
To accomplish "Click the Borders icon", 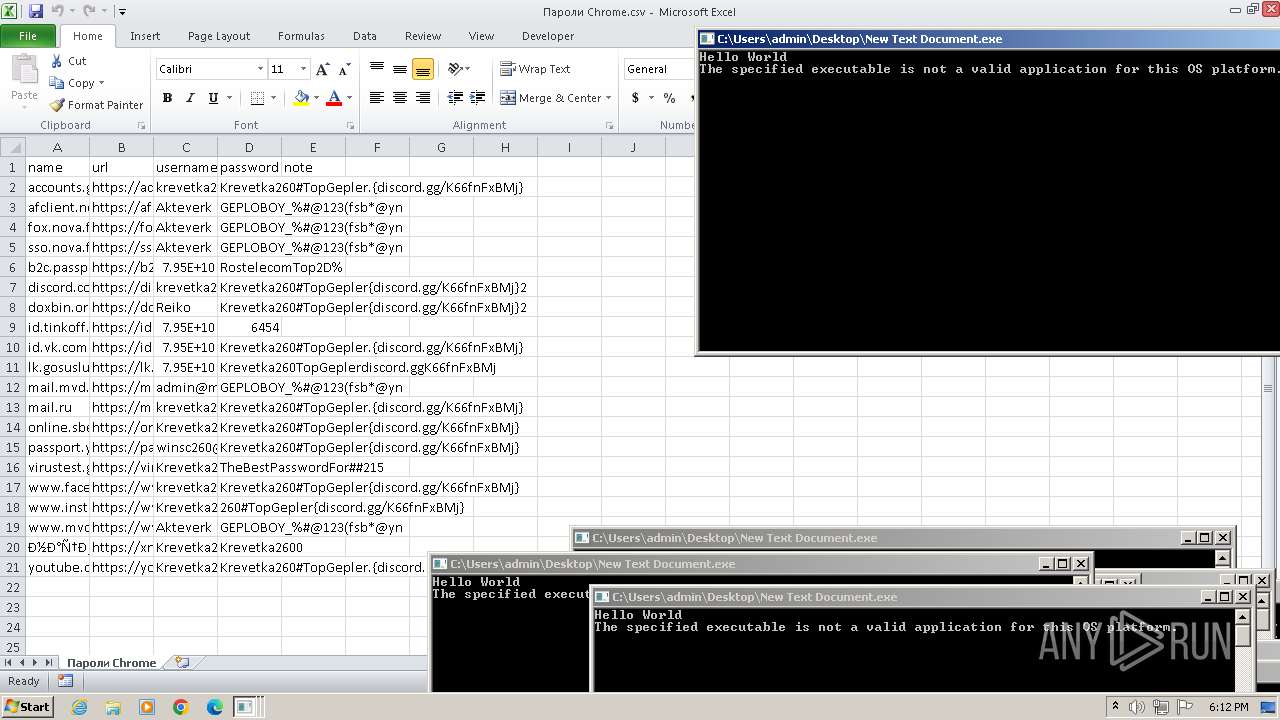I will (x=257, y=98).
